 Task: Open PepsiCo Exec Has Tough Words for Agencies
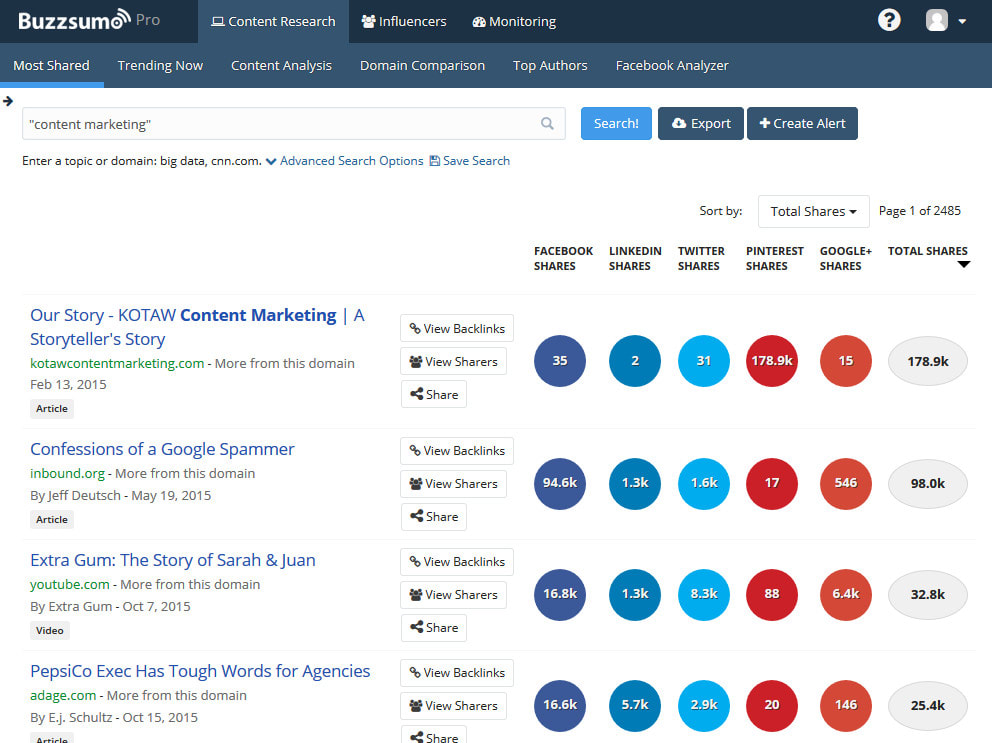pos(200,671)
